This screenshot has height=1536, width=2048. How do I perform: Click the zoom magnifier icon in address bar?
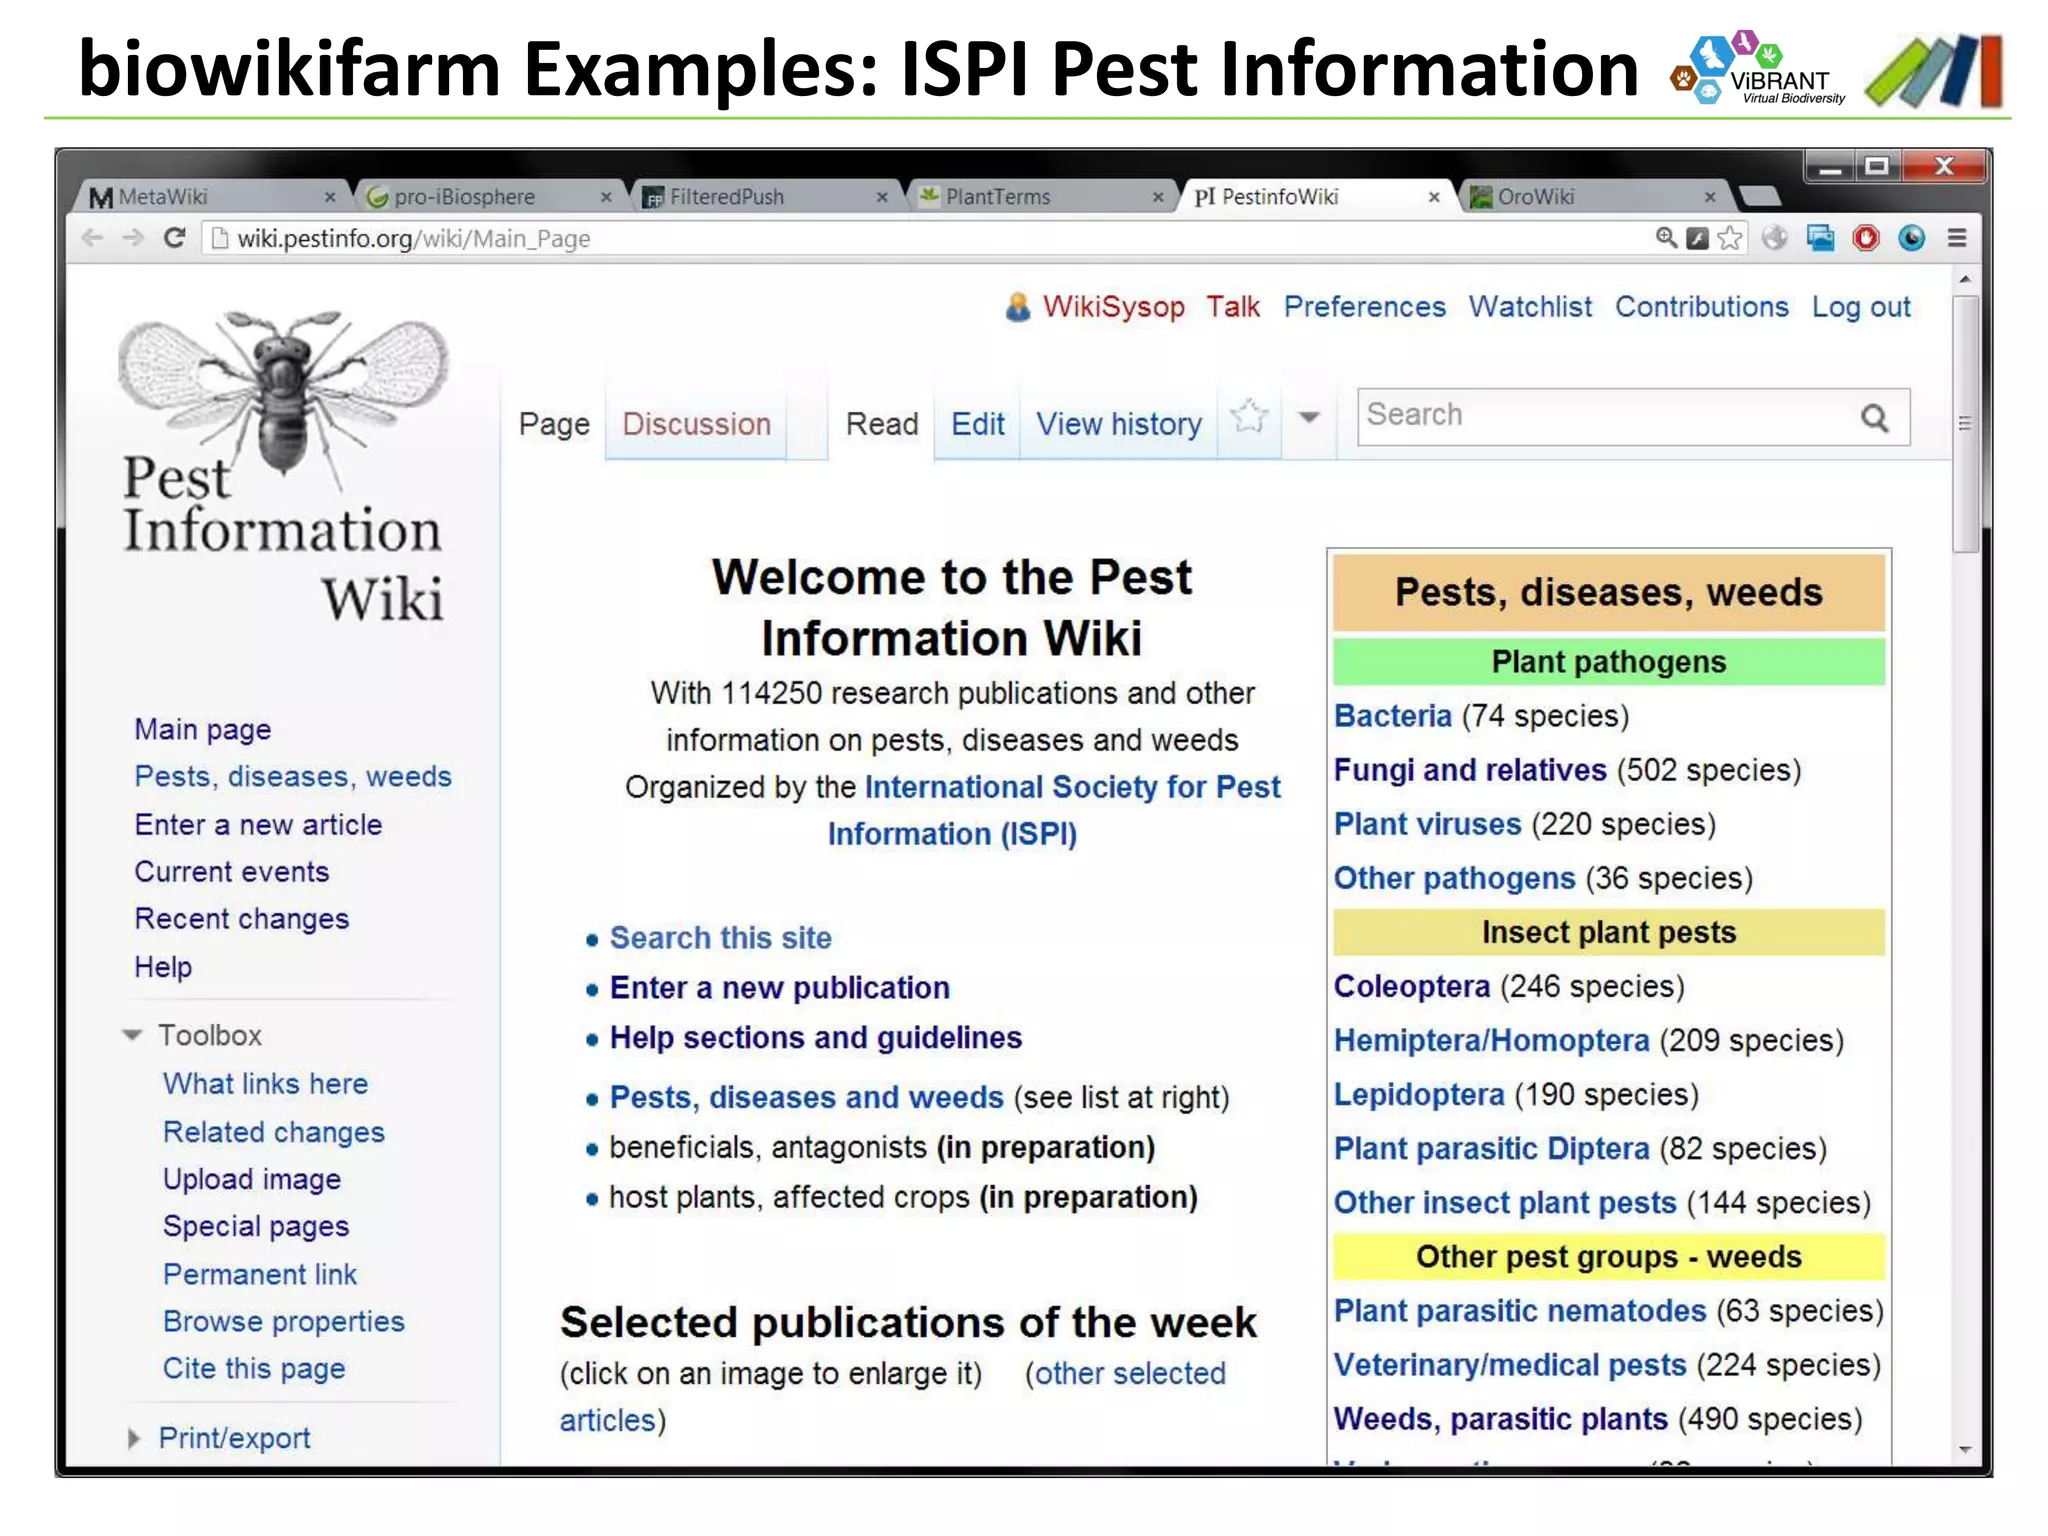1666,238
